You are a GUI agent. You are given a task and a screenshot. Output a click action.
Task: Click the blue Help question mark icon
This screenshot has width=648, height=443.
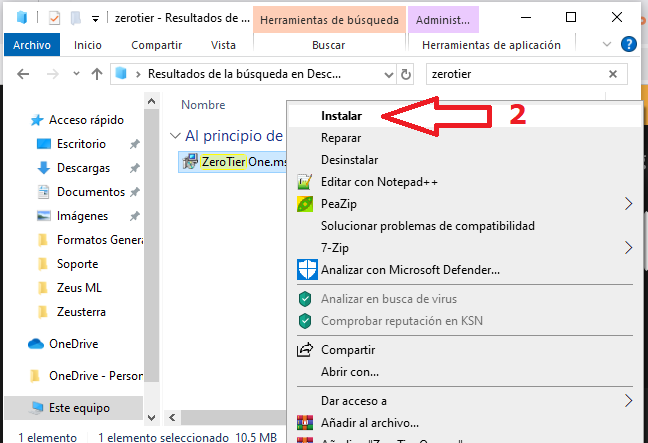coord(629,44)
